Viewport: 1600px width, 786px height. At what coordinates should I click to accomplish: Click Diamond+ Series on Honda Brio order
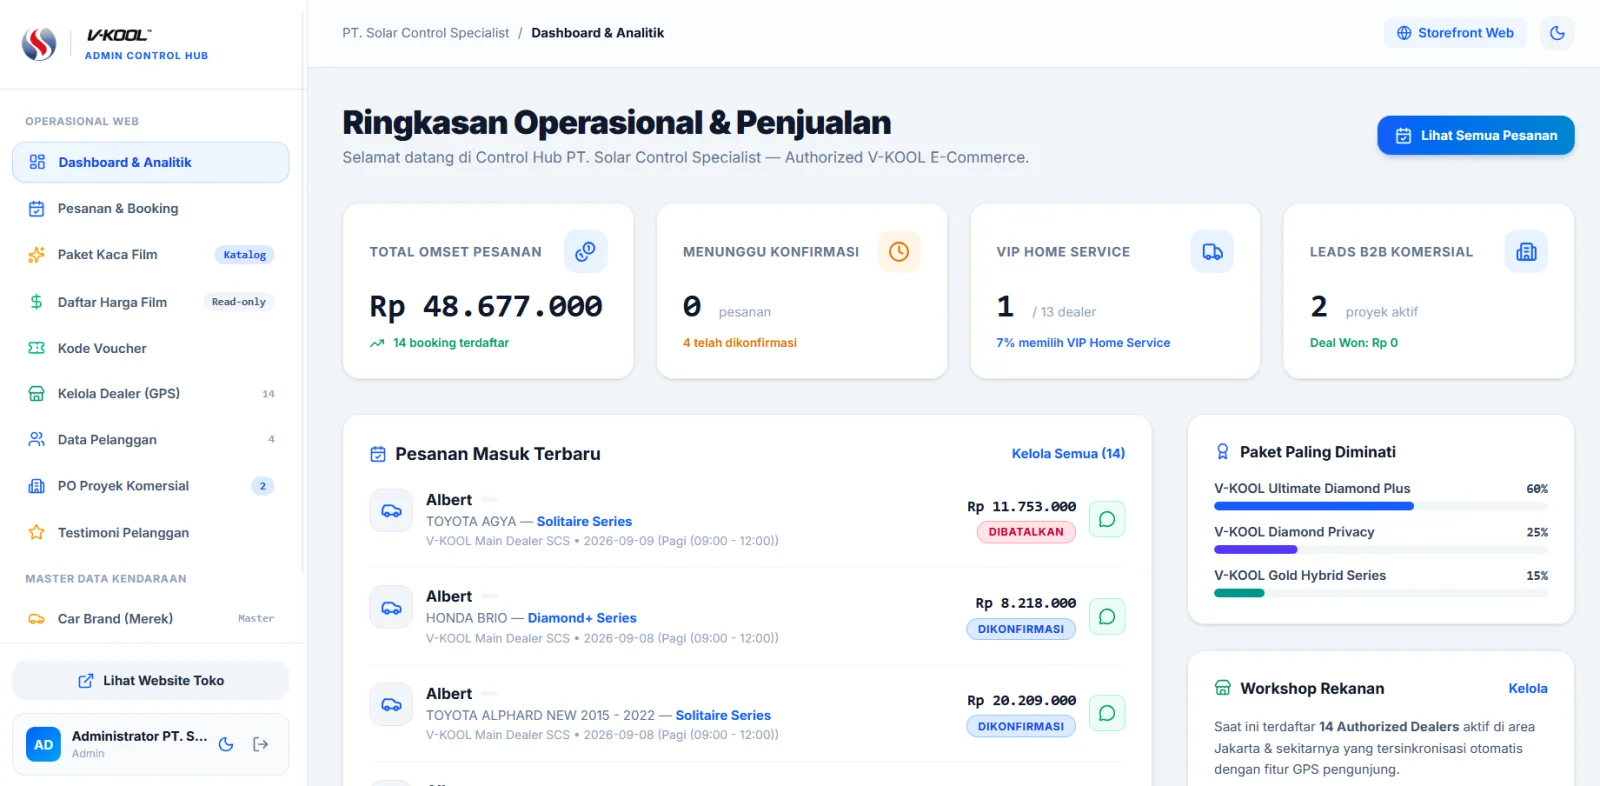pyautogui.click(x=582, y=618)
